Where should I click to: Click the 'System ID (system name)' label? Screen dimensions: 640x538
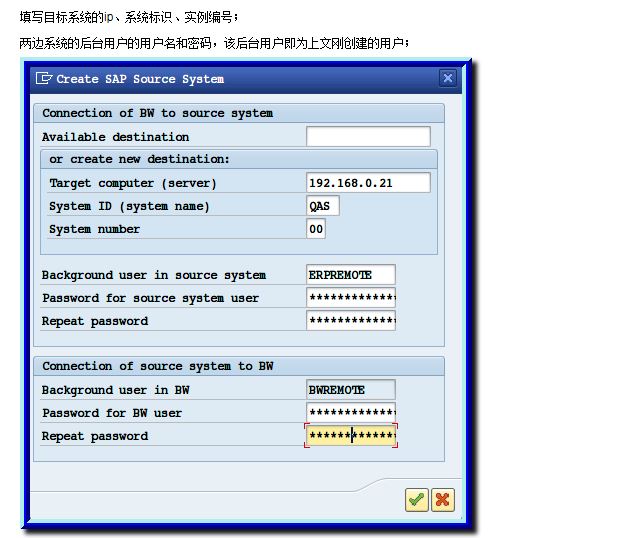(129, 206)
